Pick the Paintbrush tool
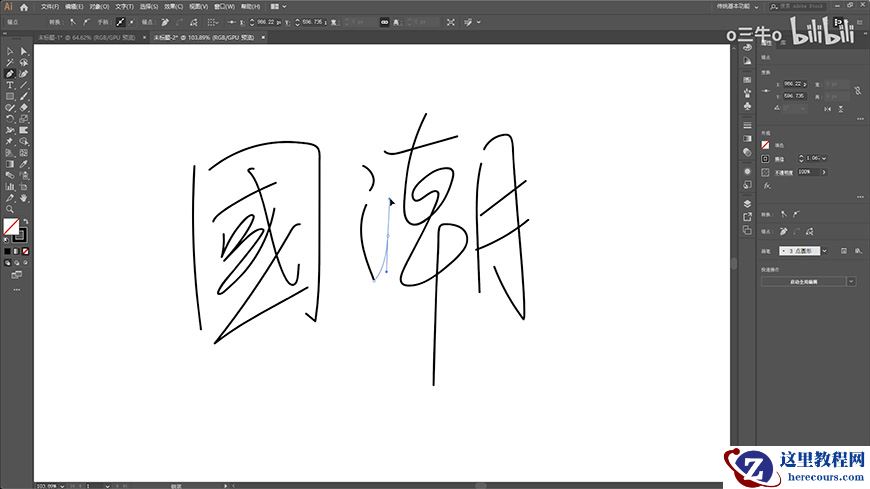870x489 pixels. pyautogui.click(x=23, y=96)
